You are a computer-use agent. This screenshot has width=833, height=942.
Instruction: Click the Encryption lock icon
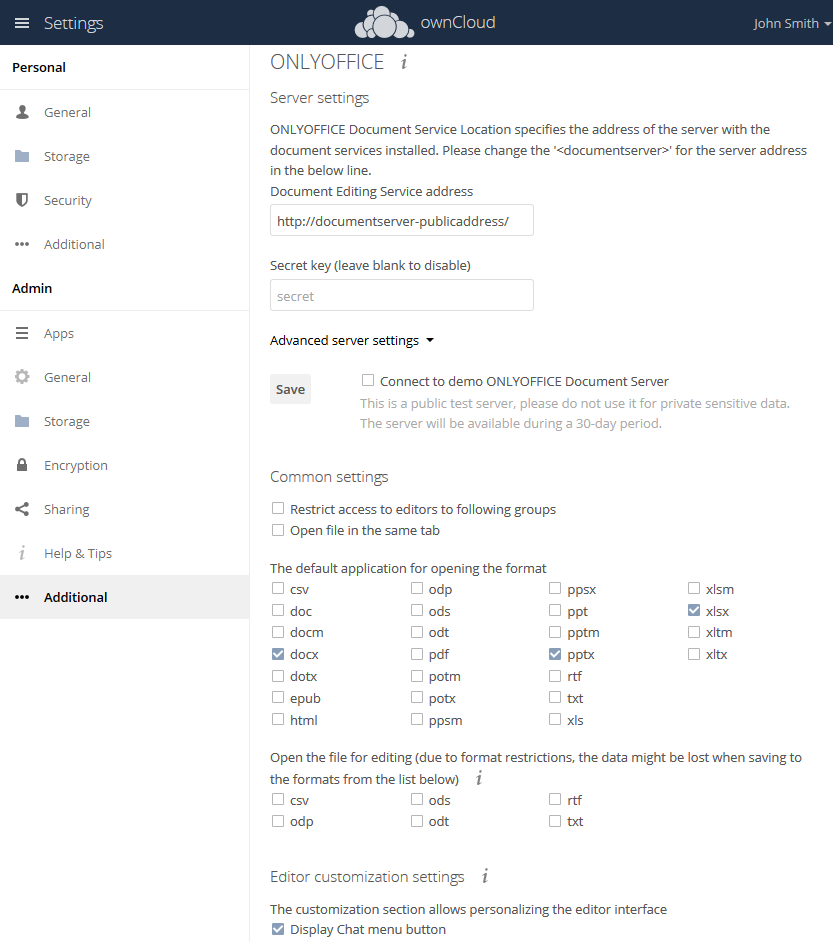(22, 465)
